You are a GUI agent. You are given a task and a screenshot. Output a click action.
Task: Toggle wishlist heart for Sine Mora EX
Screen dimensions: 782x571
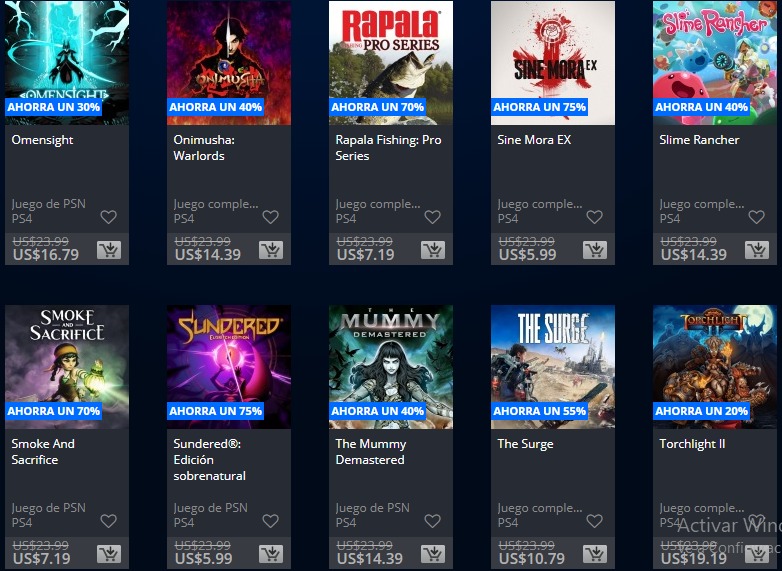(x=594, y=217)
